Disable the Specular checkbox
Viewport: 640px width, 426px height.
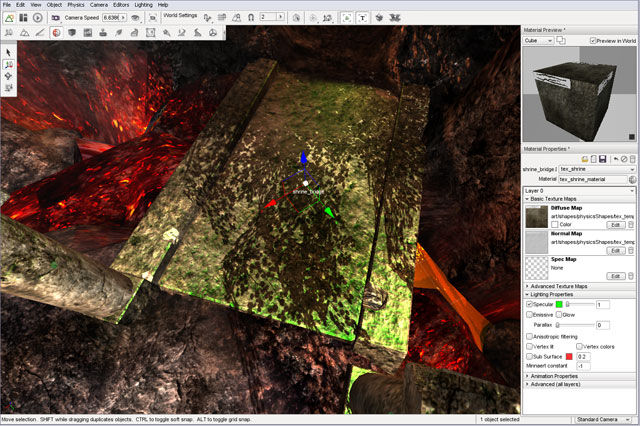click(x=529, y=304)
